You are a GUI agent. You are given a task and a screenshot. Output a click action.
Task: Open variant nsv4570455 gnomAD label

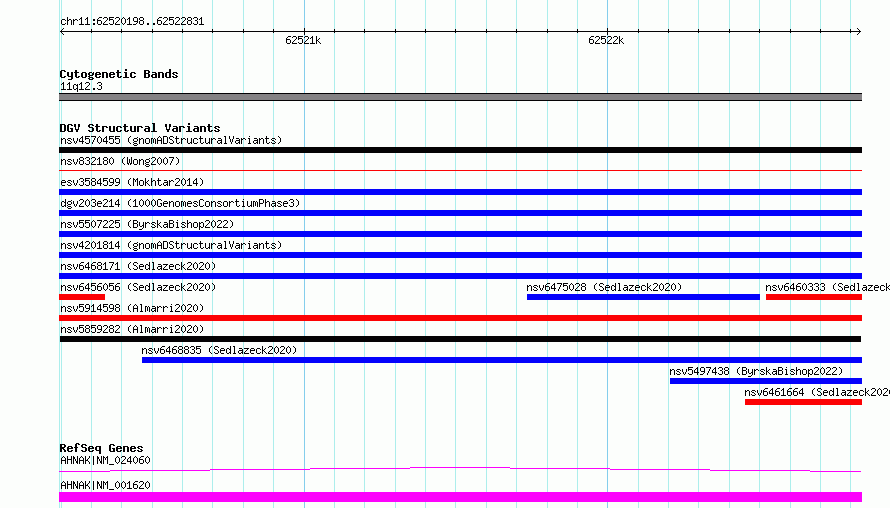[171, 140]
